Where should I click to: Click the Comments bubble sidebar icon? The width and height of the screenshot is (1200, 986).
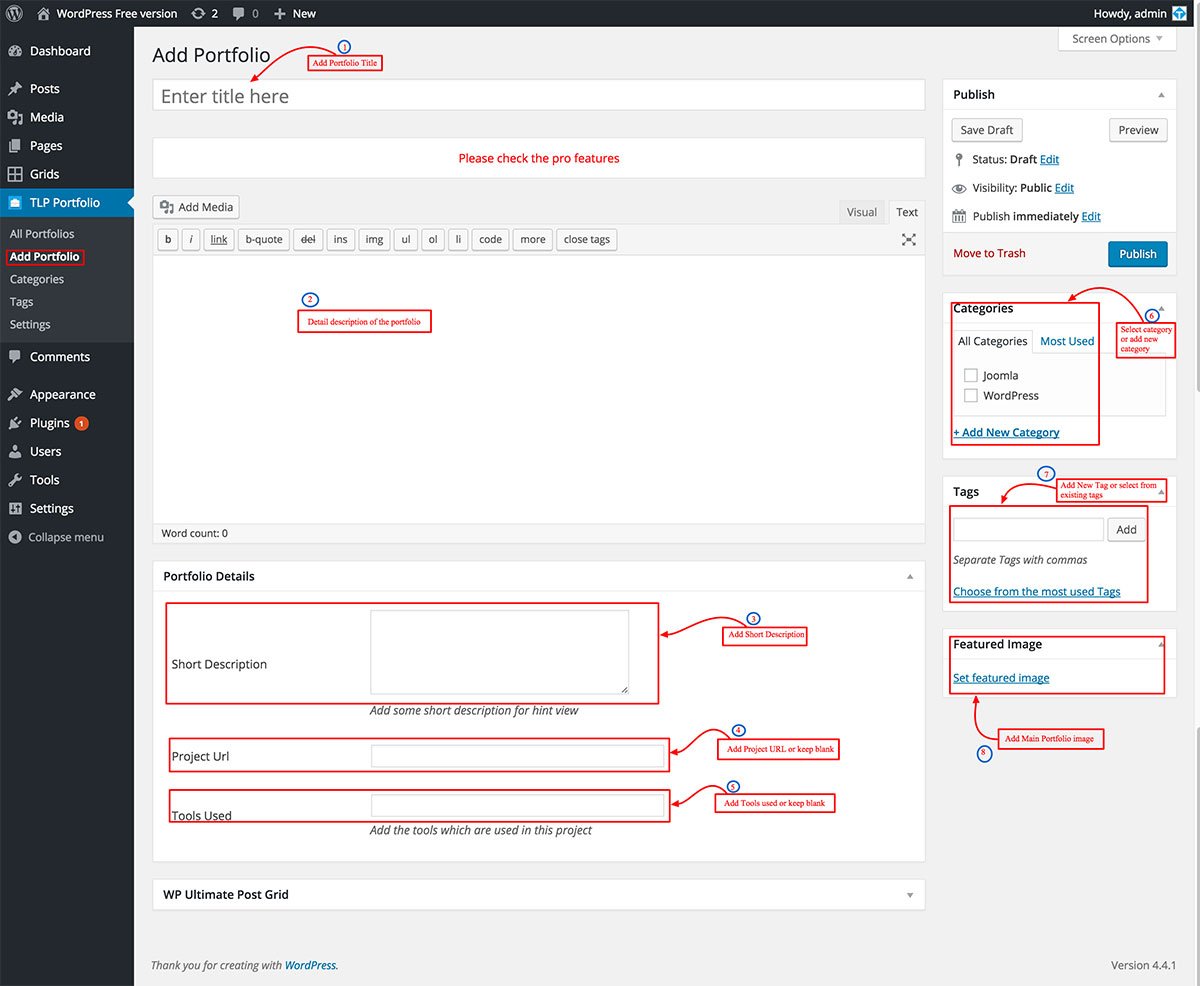click(x=15, y=357)
